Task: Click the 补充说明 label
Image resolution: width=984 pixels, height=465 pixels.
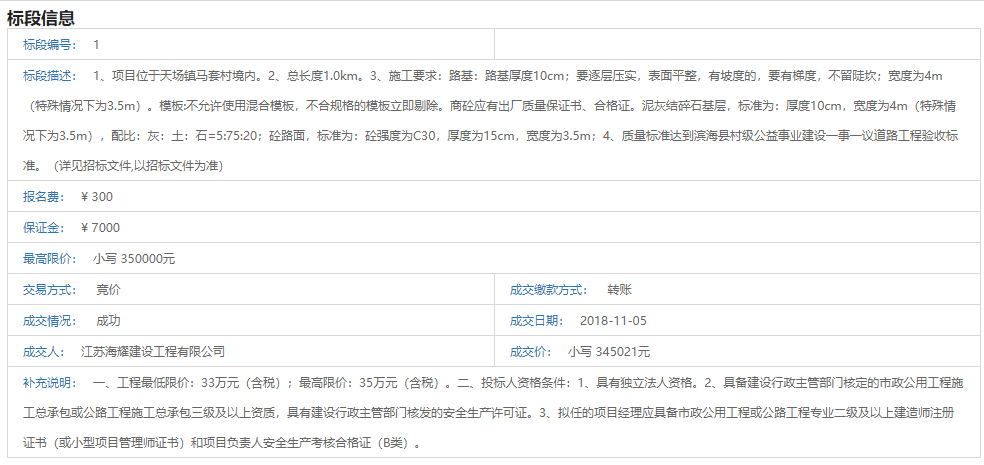Action: click(48, 382)
